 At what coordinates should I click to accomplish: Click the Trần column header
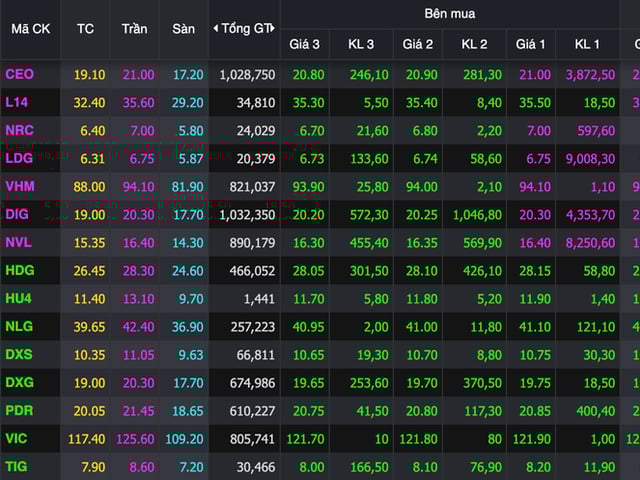(134, 29)
